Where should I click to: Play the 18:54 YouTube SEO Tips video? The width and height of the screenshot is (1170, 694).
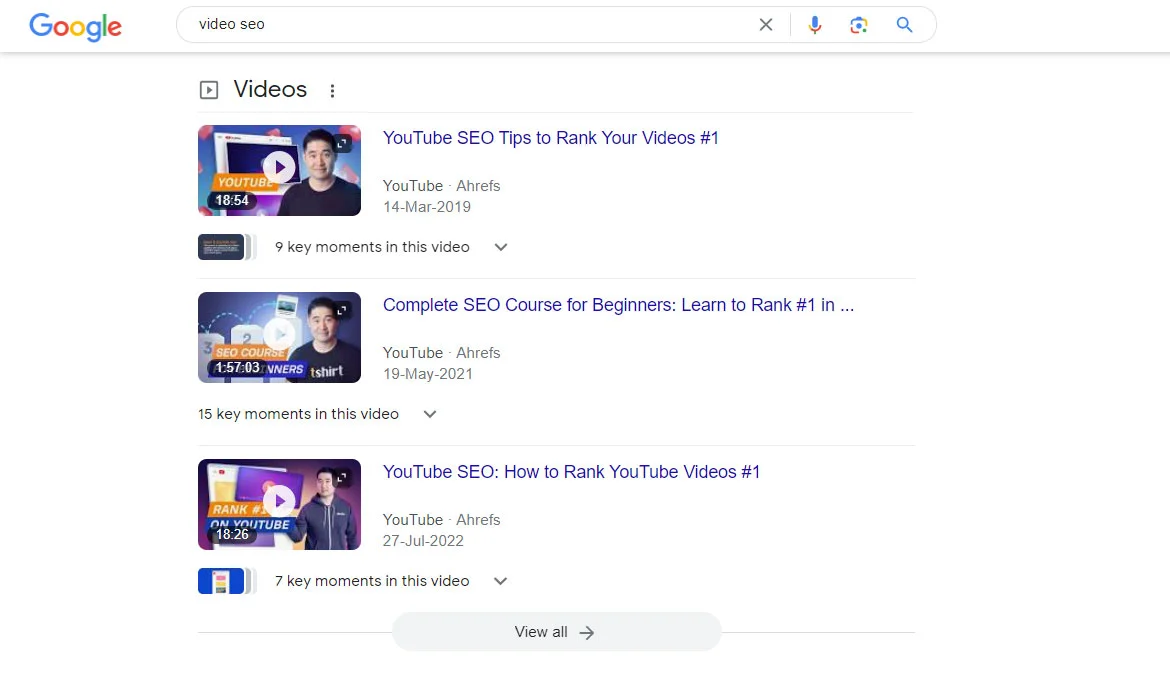click(279, 169)
